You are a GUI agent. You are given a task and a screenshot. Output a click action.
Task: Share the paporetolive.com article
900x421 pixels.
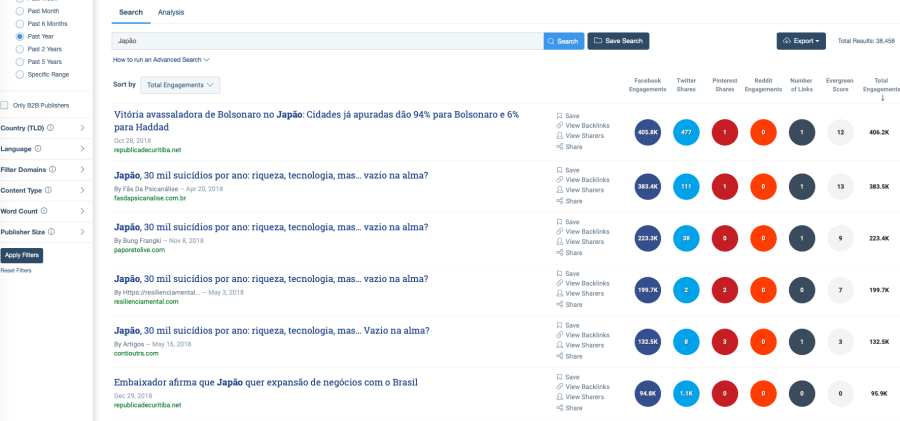[x=569, y=253]
